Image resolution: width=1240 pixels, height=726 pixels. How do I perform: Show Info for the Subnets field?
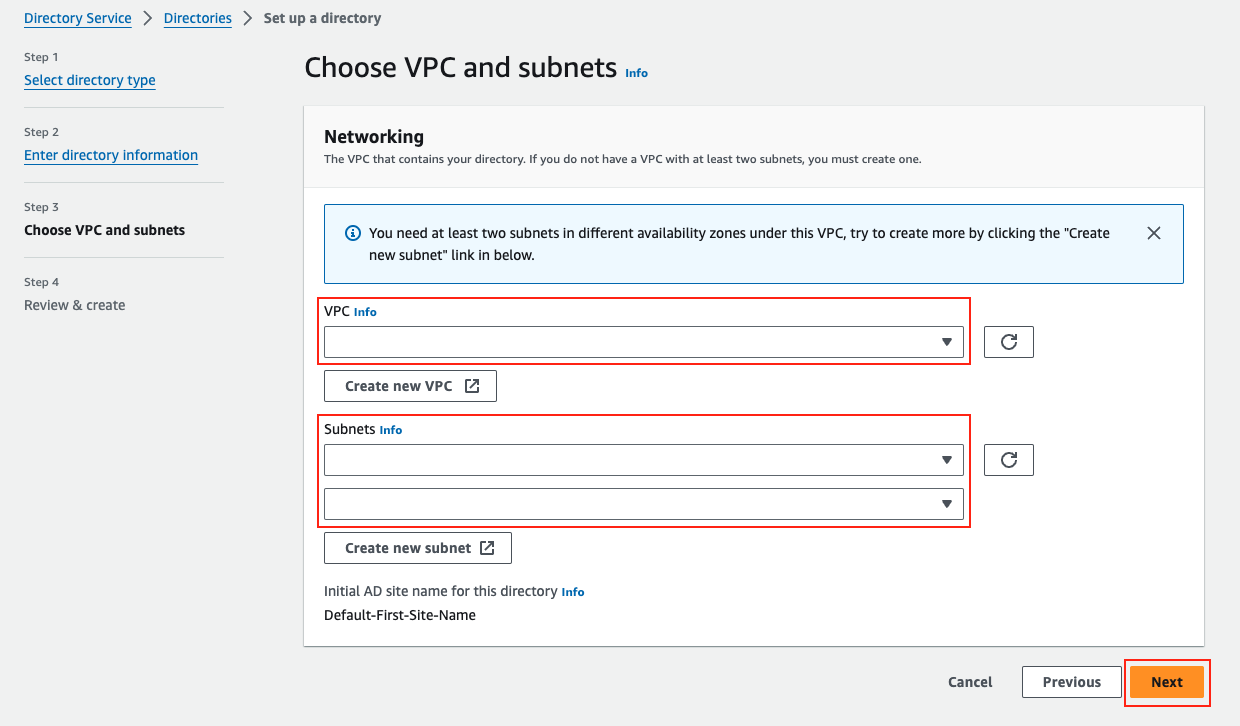tap(390, 430)
